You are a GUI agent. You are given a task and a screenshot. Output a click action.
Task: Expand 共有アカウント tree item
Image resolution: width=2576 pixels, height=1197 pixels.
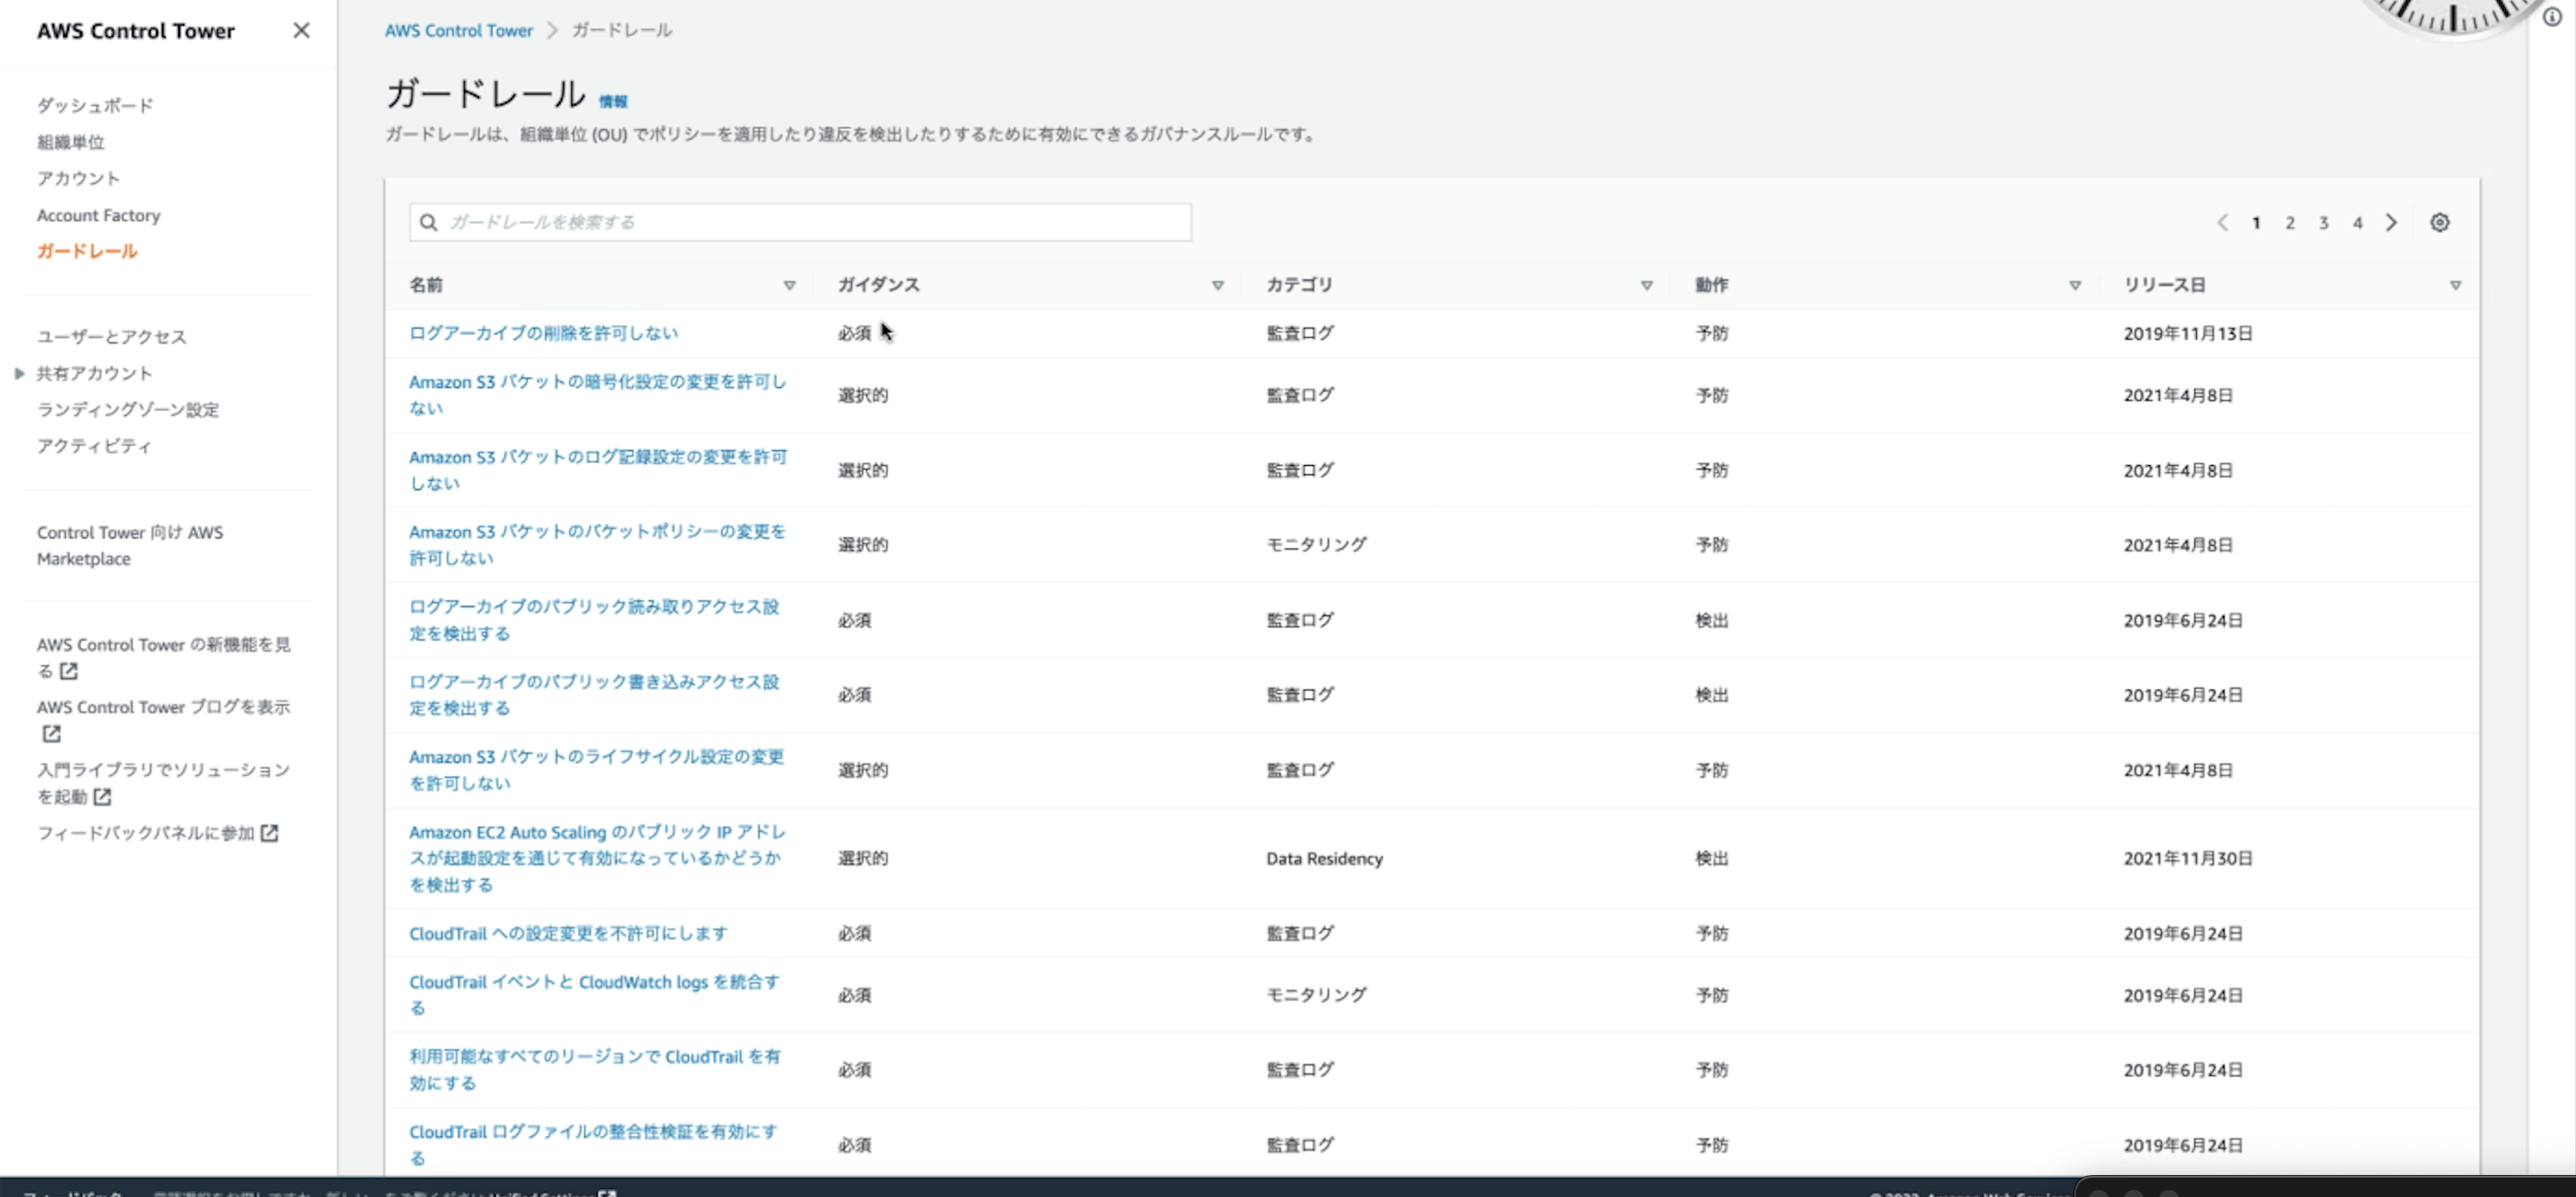coord(19,373)
